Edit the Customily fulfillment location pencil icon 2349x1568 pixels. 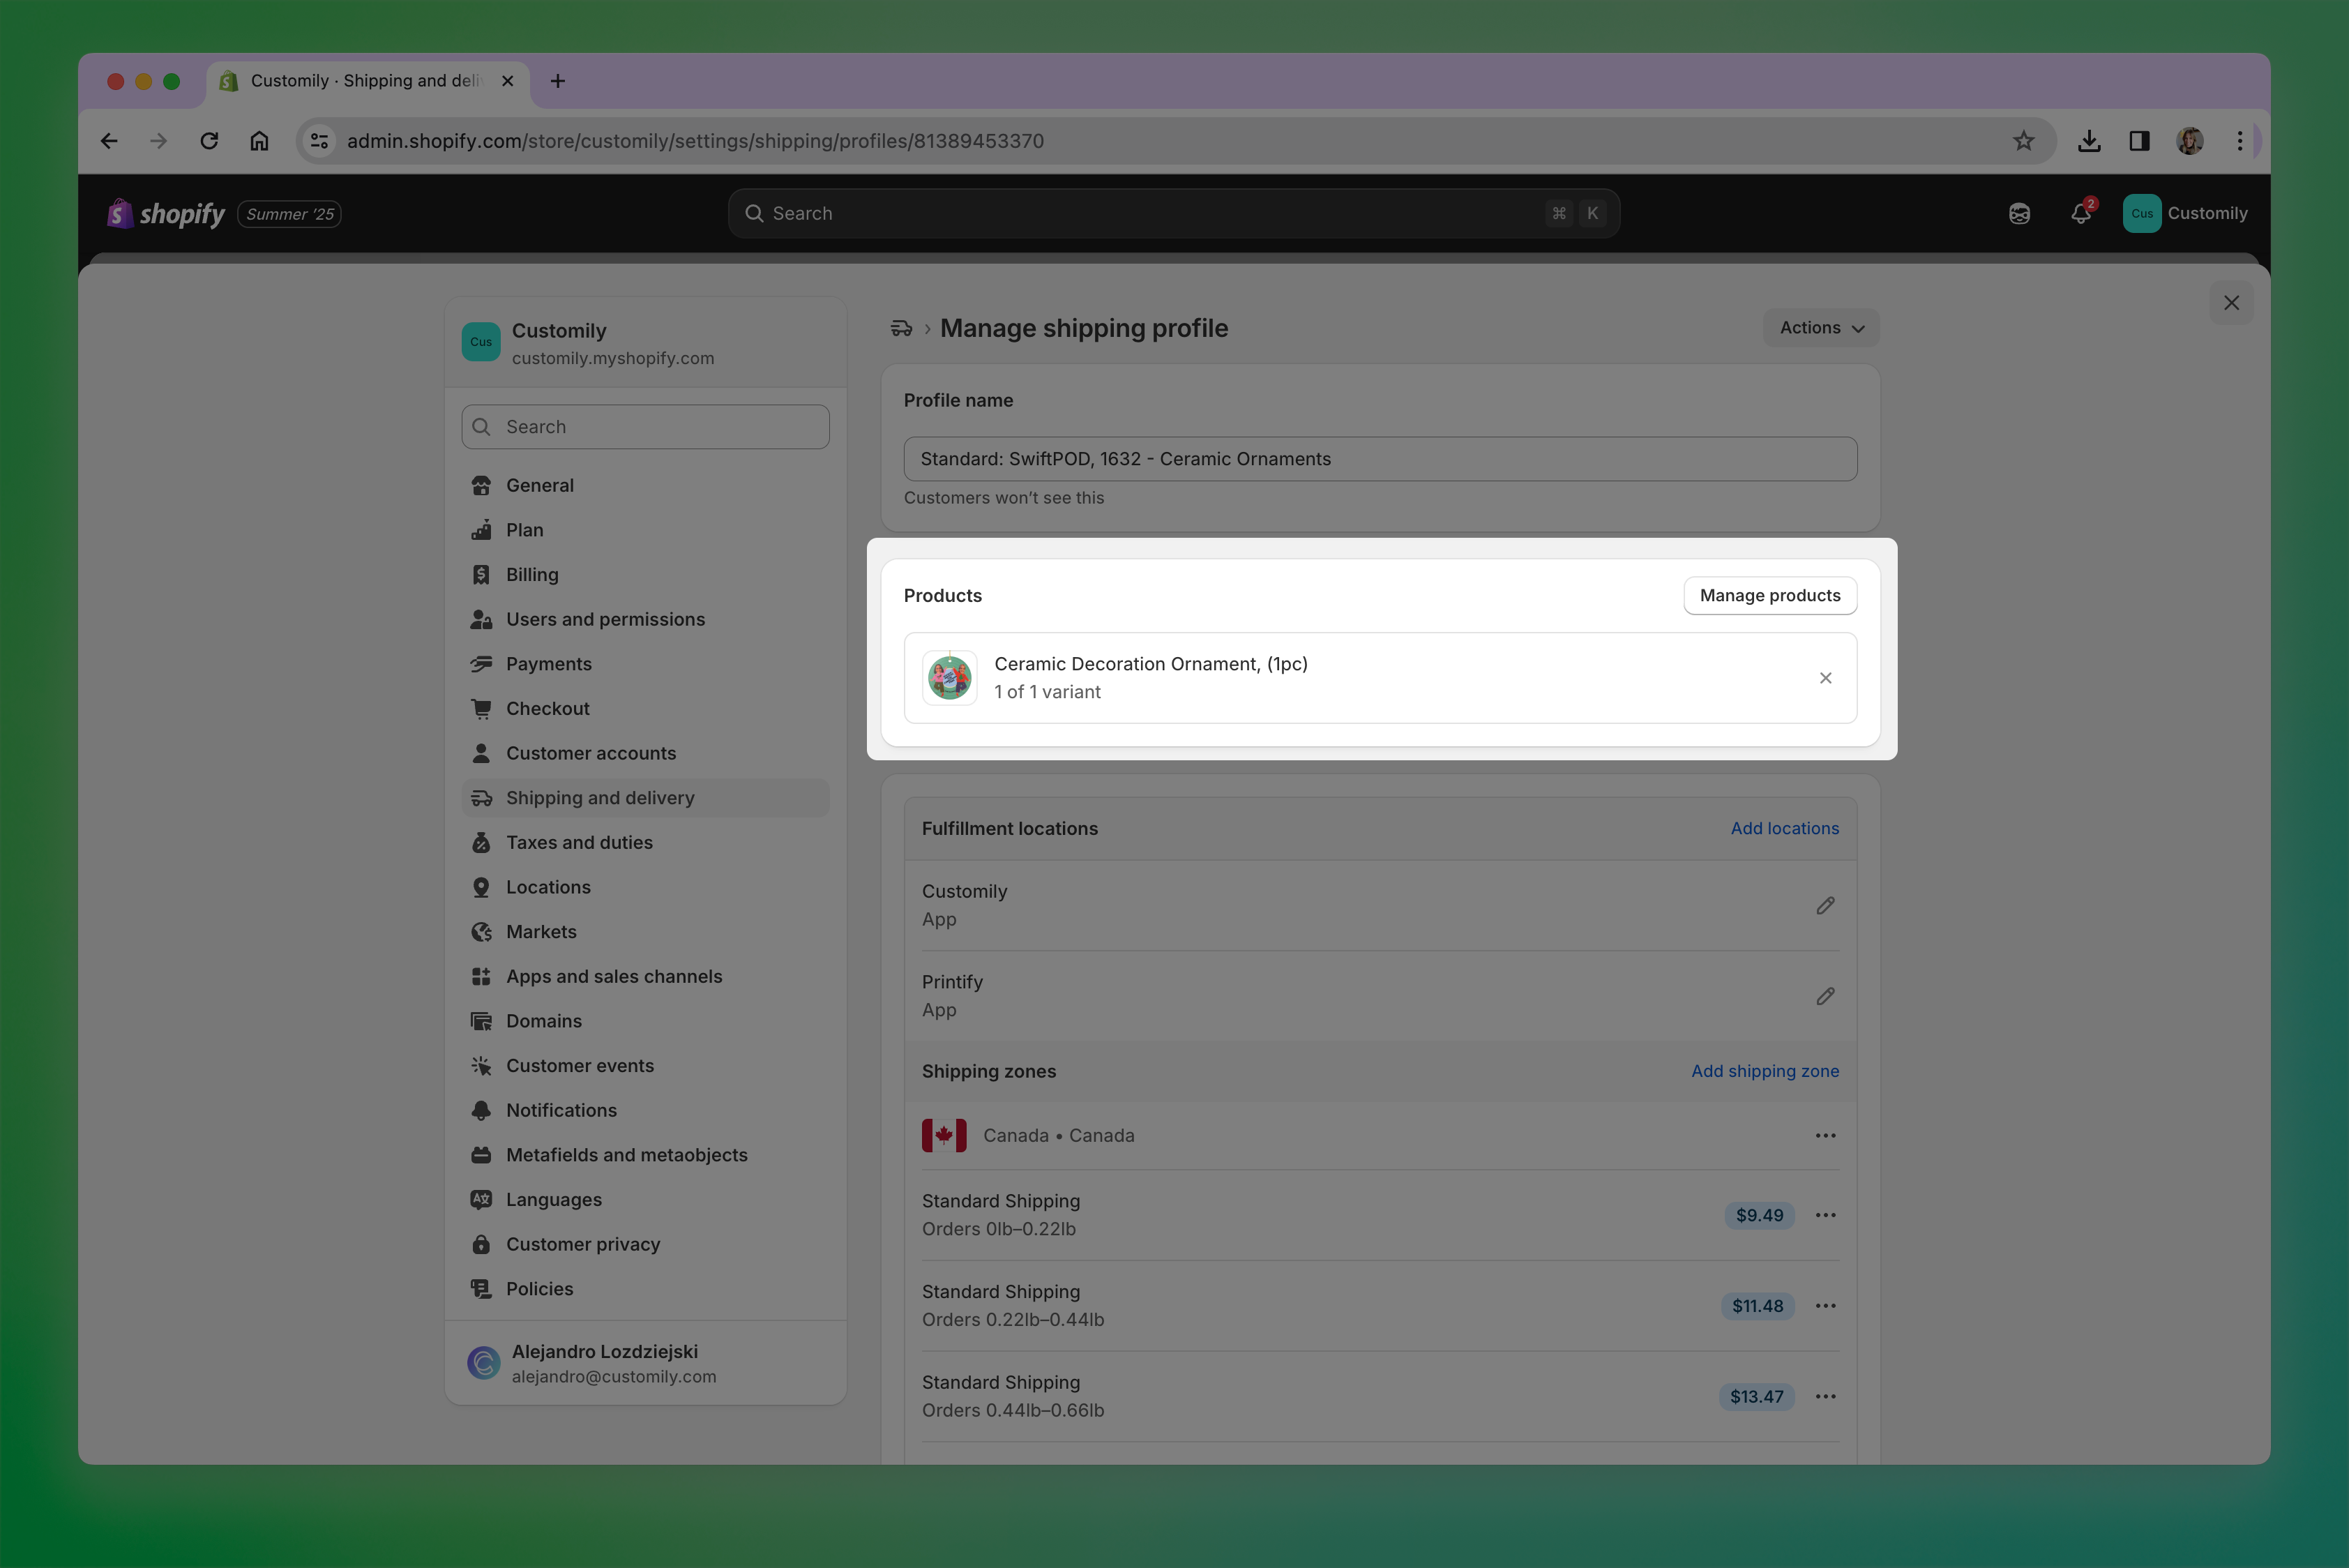(1826, 905)
